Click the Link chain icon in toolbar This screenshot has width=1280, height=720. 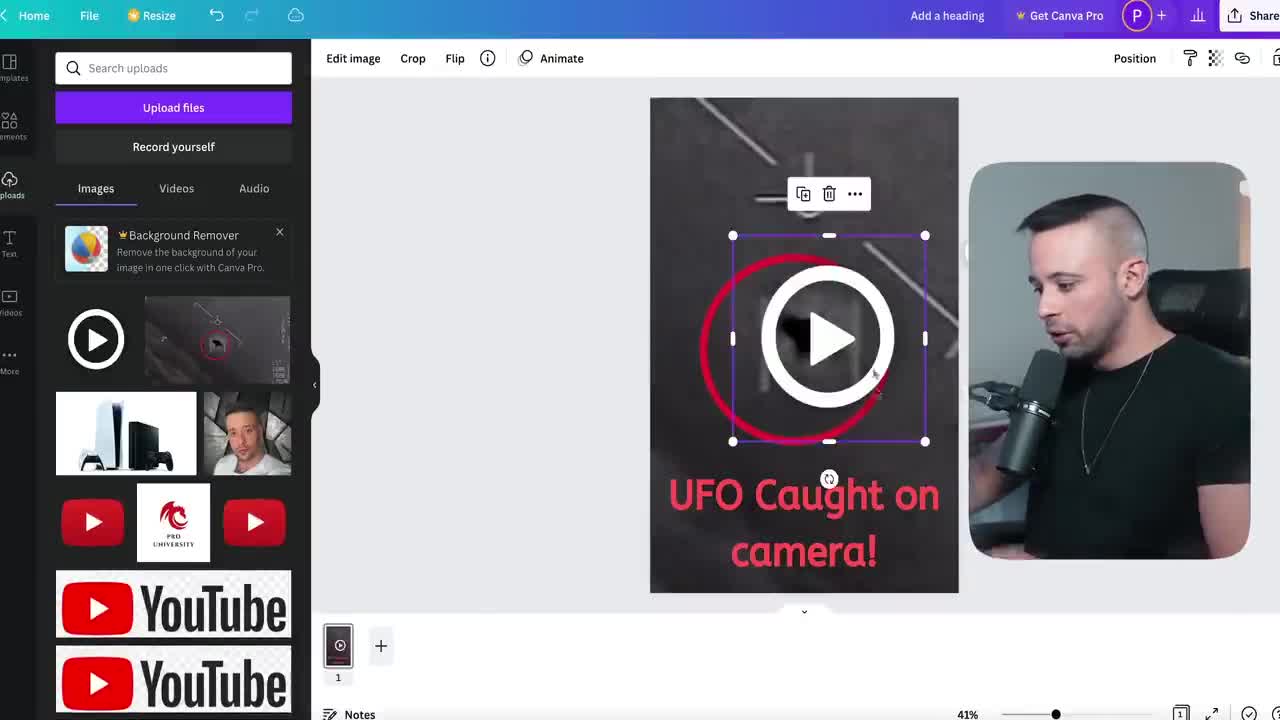point(1242,58)
